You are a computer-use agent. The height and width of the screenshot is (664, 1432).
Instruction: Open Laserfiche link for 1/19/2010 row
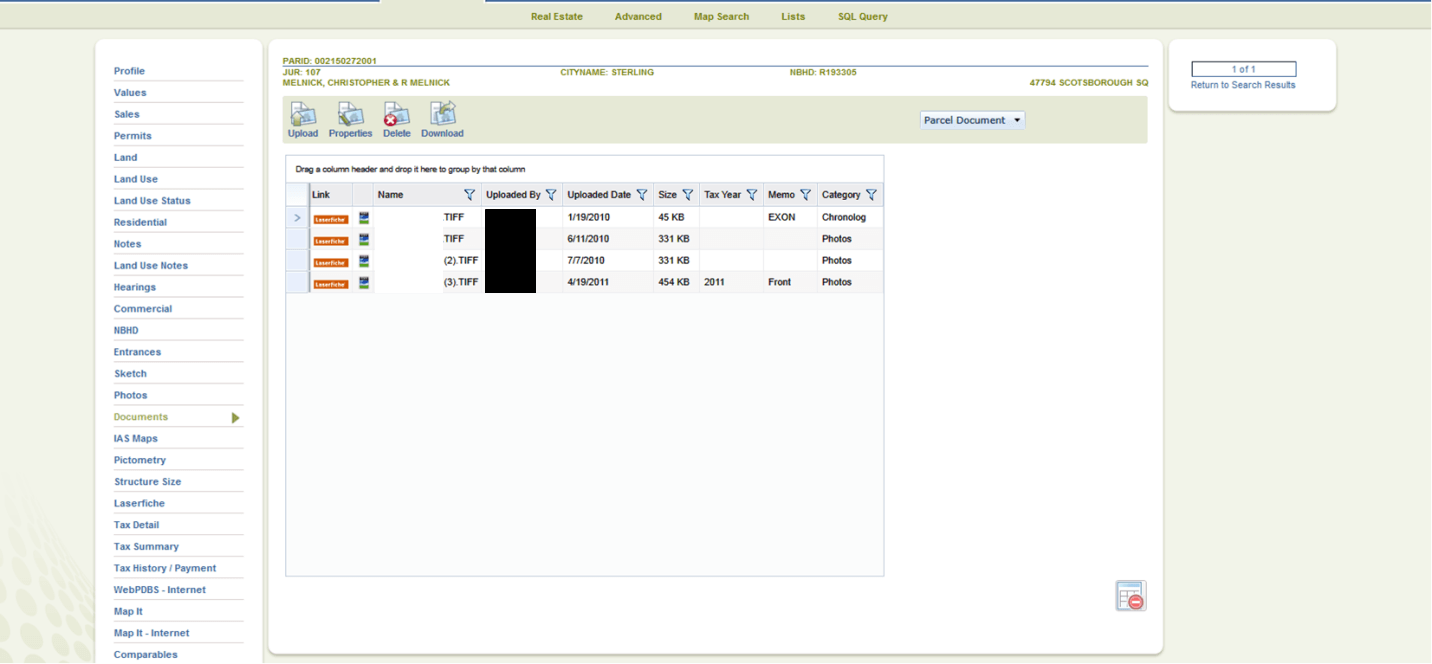click(331, 218)
